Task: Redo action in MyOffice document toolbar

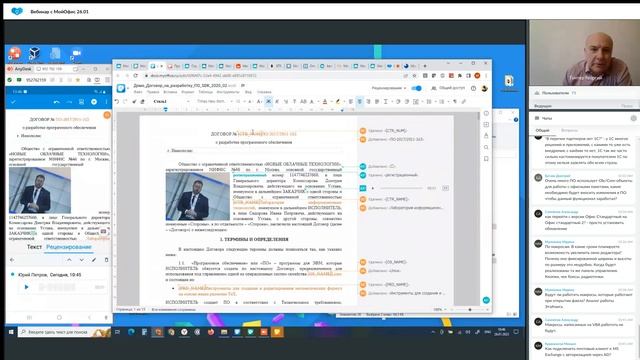Action: click(125, 101)
